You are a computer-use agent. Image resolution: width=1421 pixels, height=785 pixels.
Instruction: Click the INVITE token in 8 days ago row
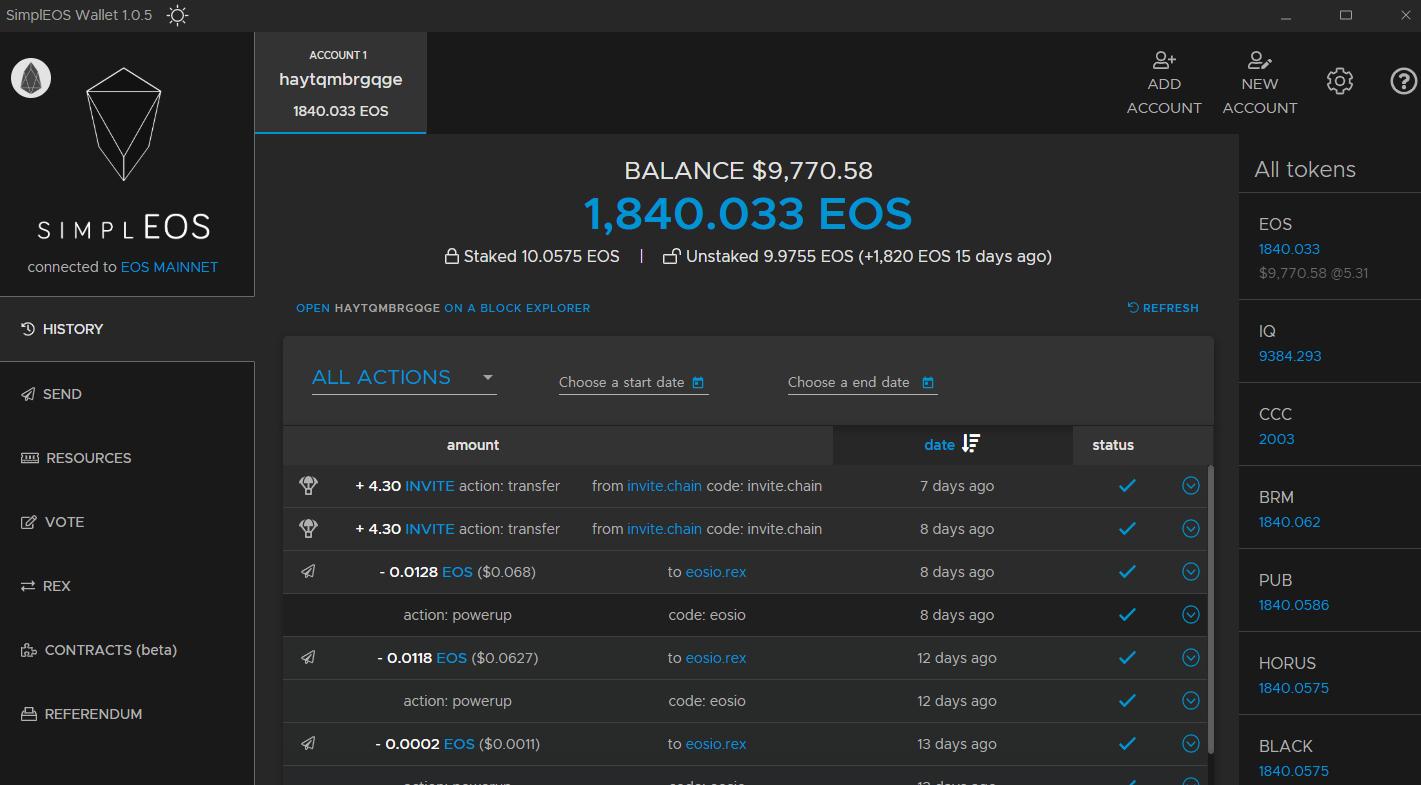coord(429,529)
